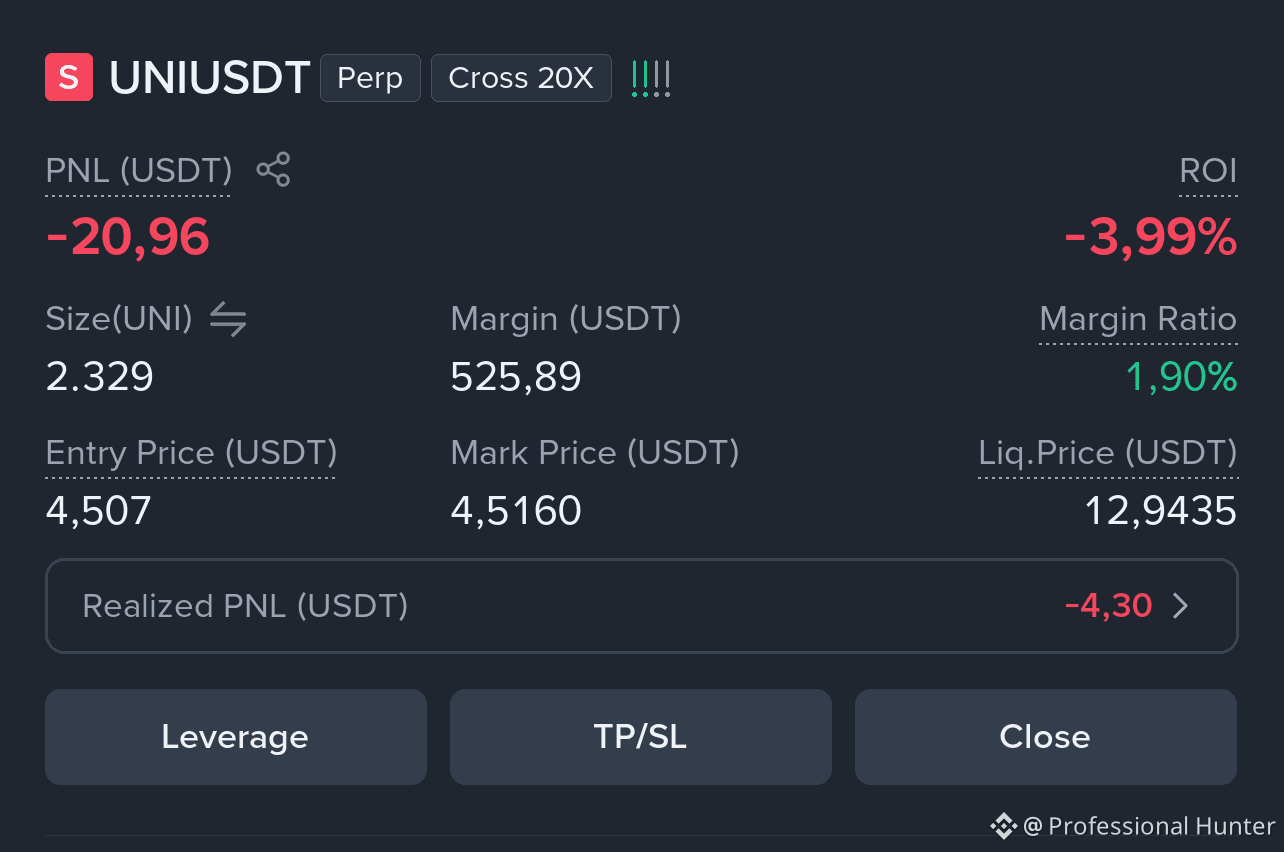Click the underlined Margin Ratio label

coord(1138,320)
